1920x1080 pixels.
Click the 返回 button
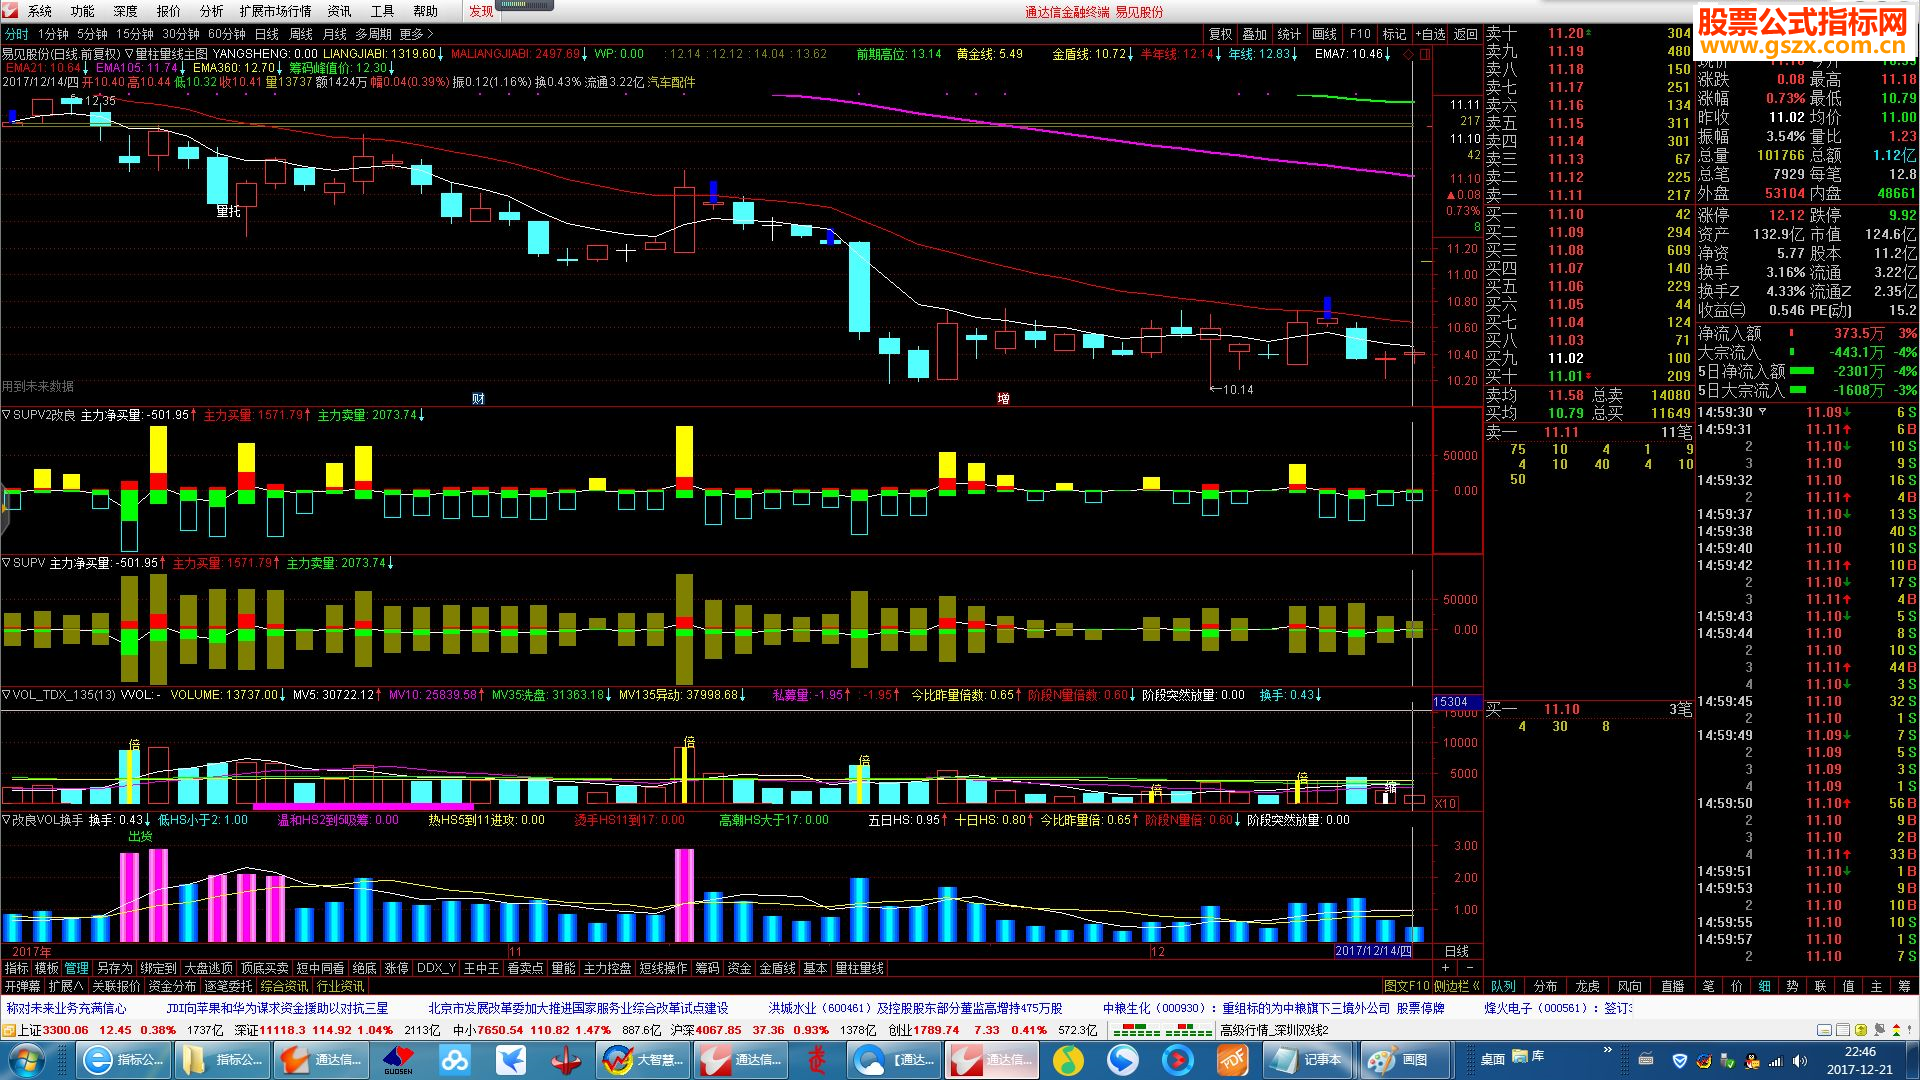coord(1466,34)
